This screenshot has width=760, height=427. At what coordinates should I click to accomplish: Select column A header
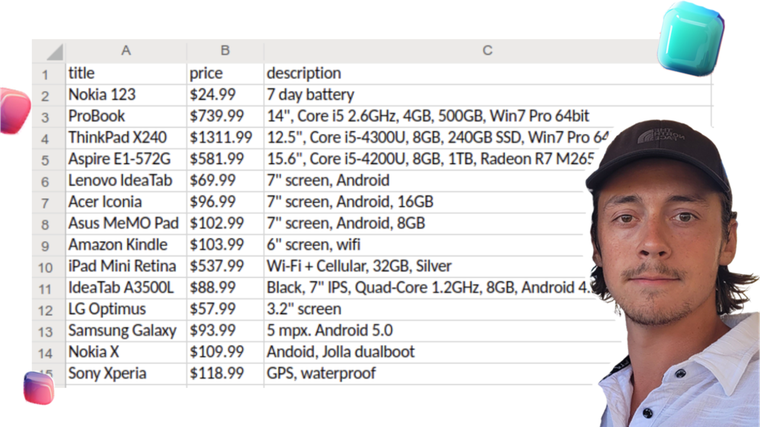[x=126, y=51]
